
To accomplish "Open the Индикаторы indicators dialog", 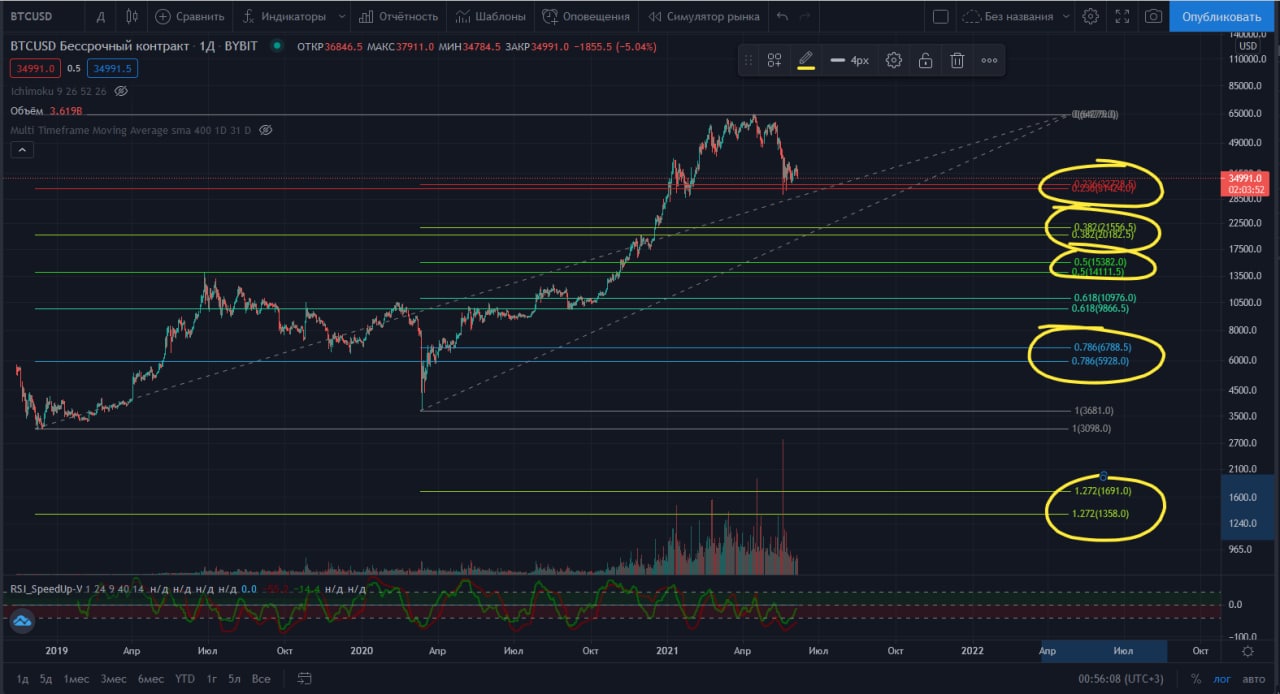I will click(283, 16).
